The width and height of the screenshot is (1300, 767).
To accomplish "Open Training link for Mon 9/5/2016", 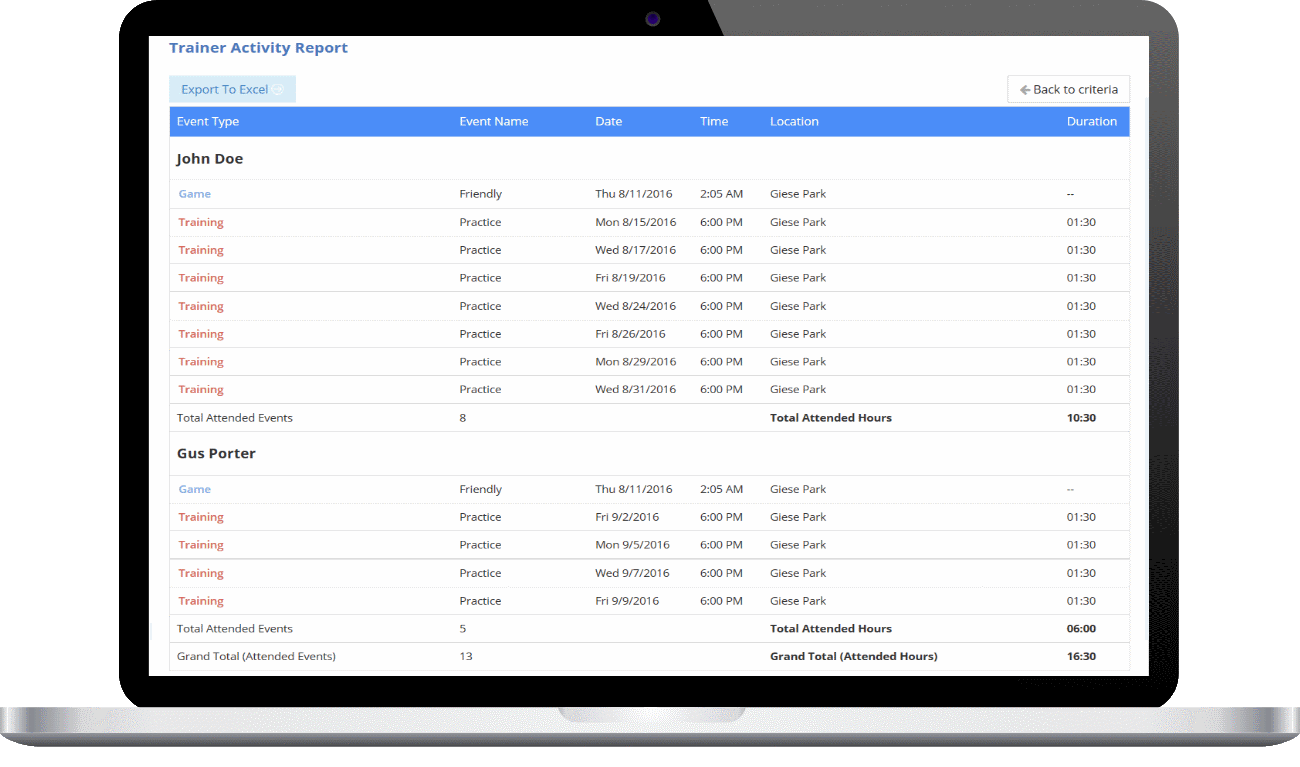I will (201, 545).
